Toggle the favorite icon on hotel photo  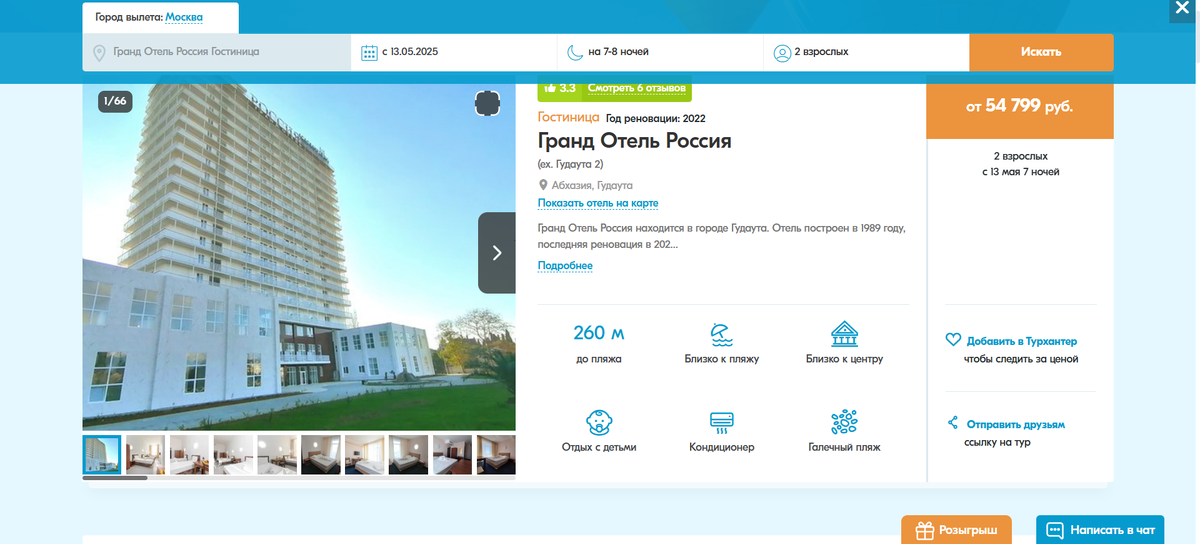pyautogui.click(x=487, y=102)
